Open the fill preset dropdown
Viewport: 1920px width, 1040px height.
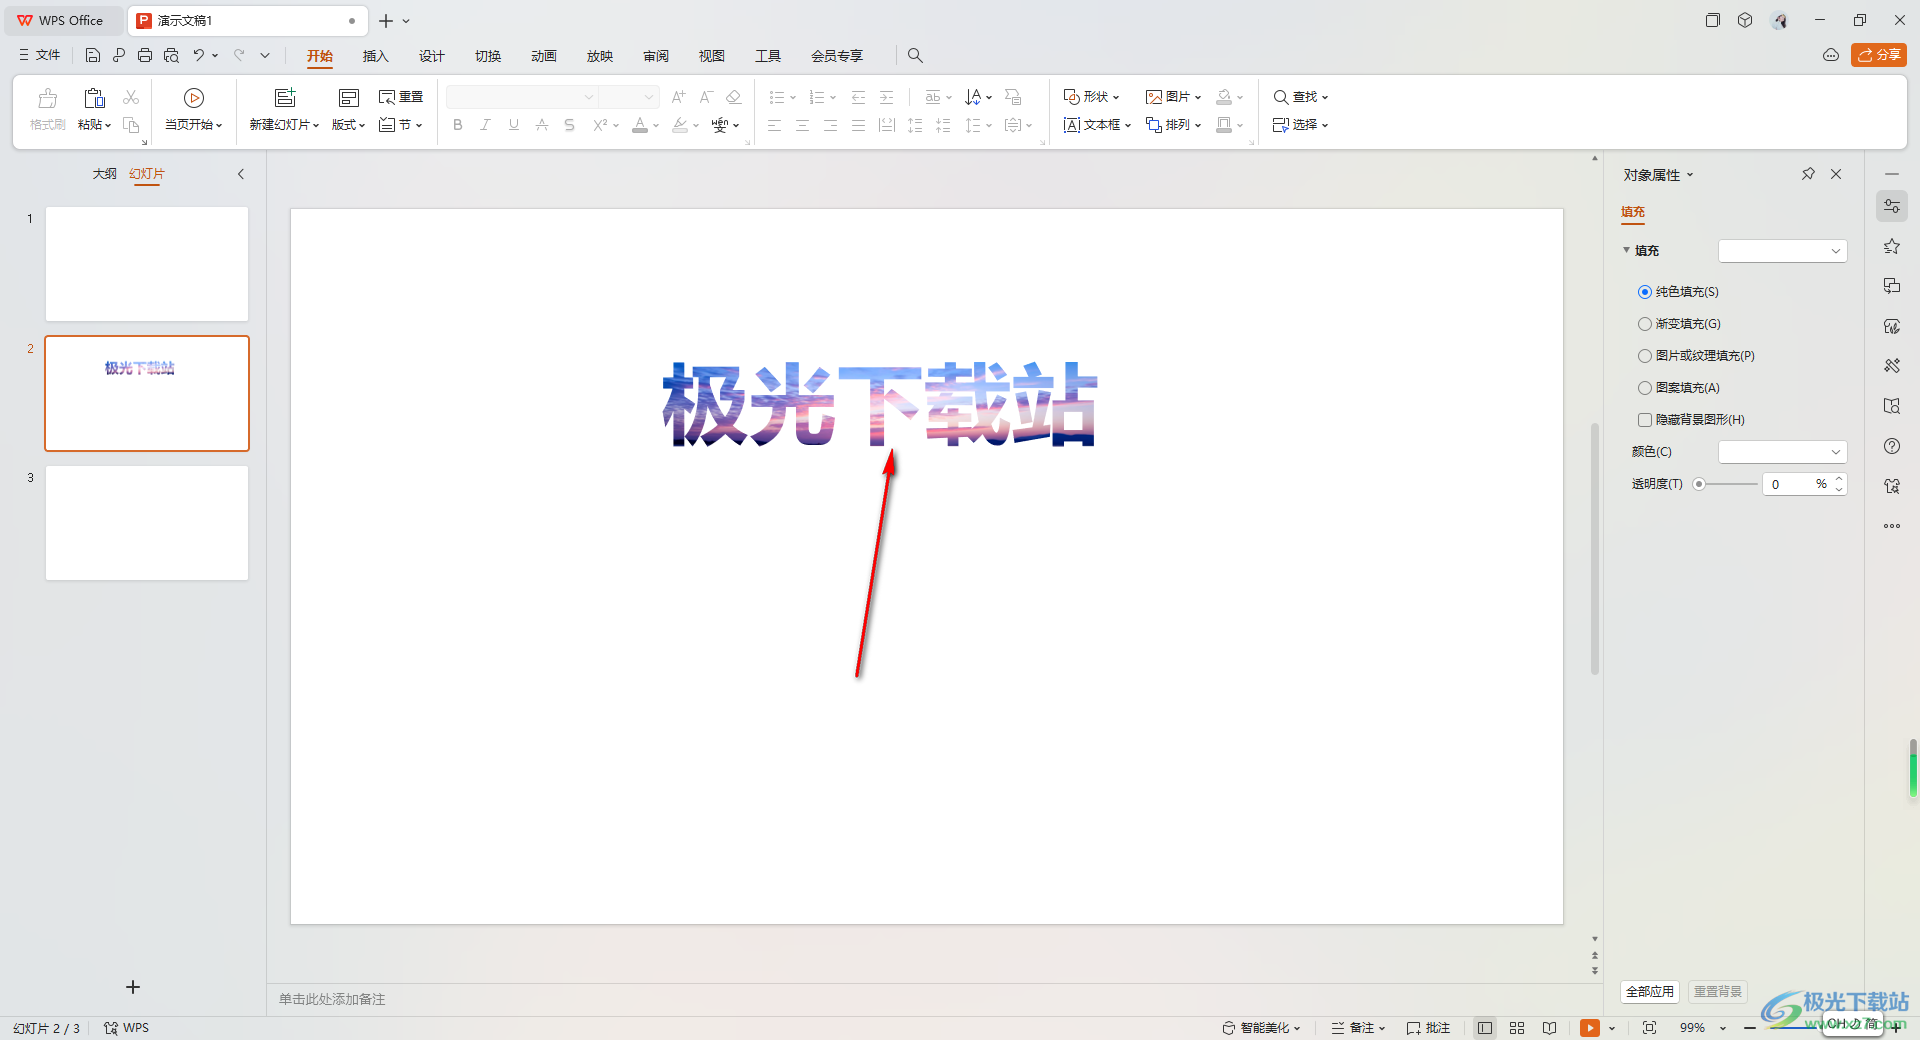[1783, 251]
